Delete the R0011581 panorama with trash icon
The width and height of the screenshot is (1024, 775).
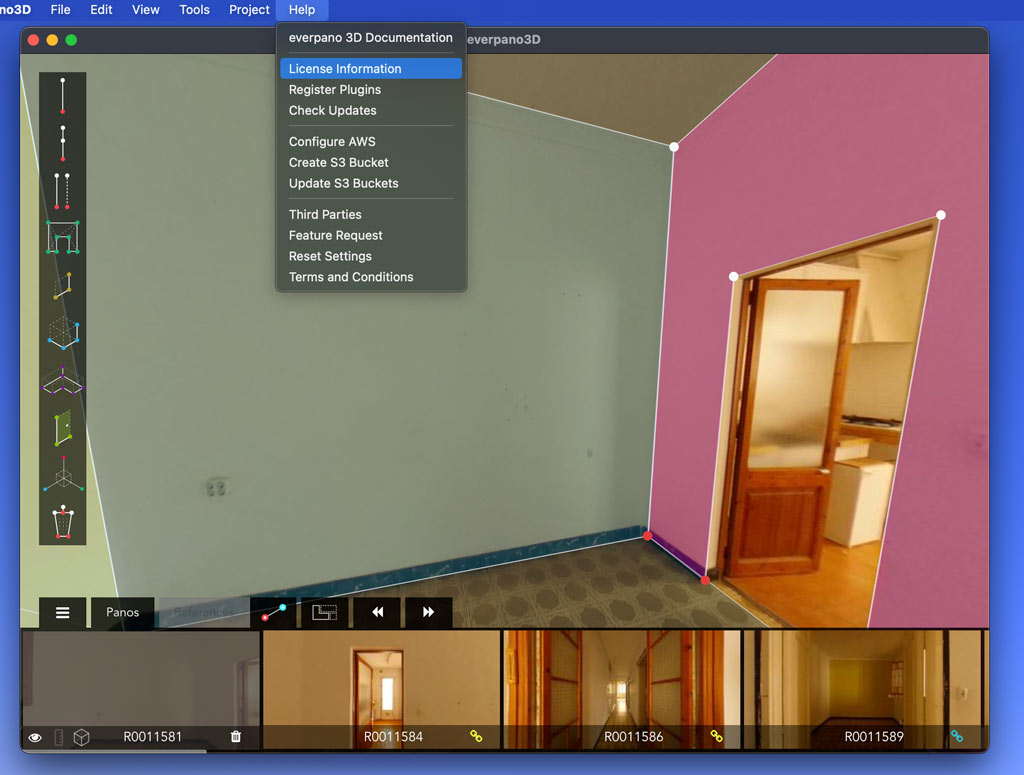[236, 737]
